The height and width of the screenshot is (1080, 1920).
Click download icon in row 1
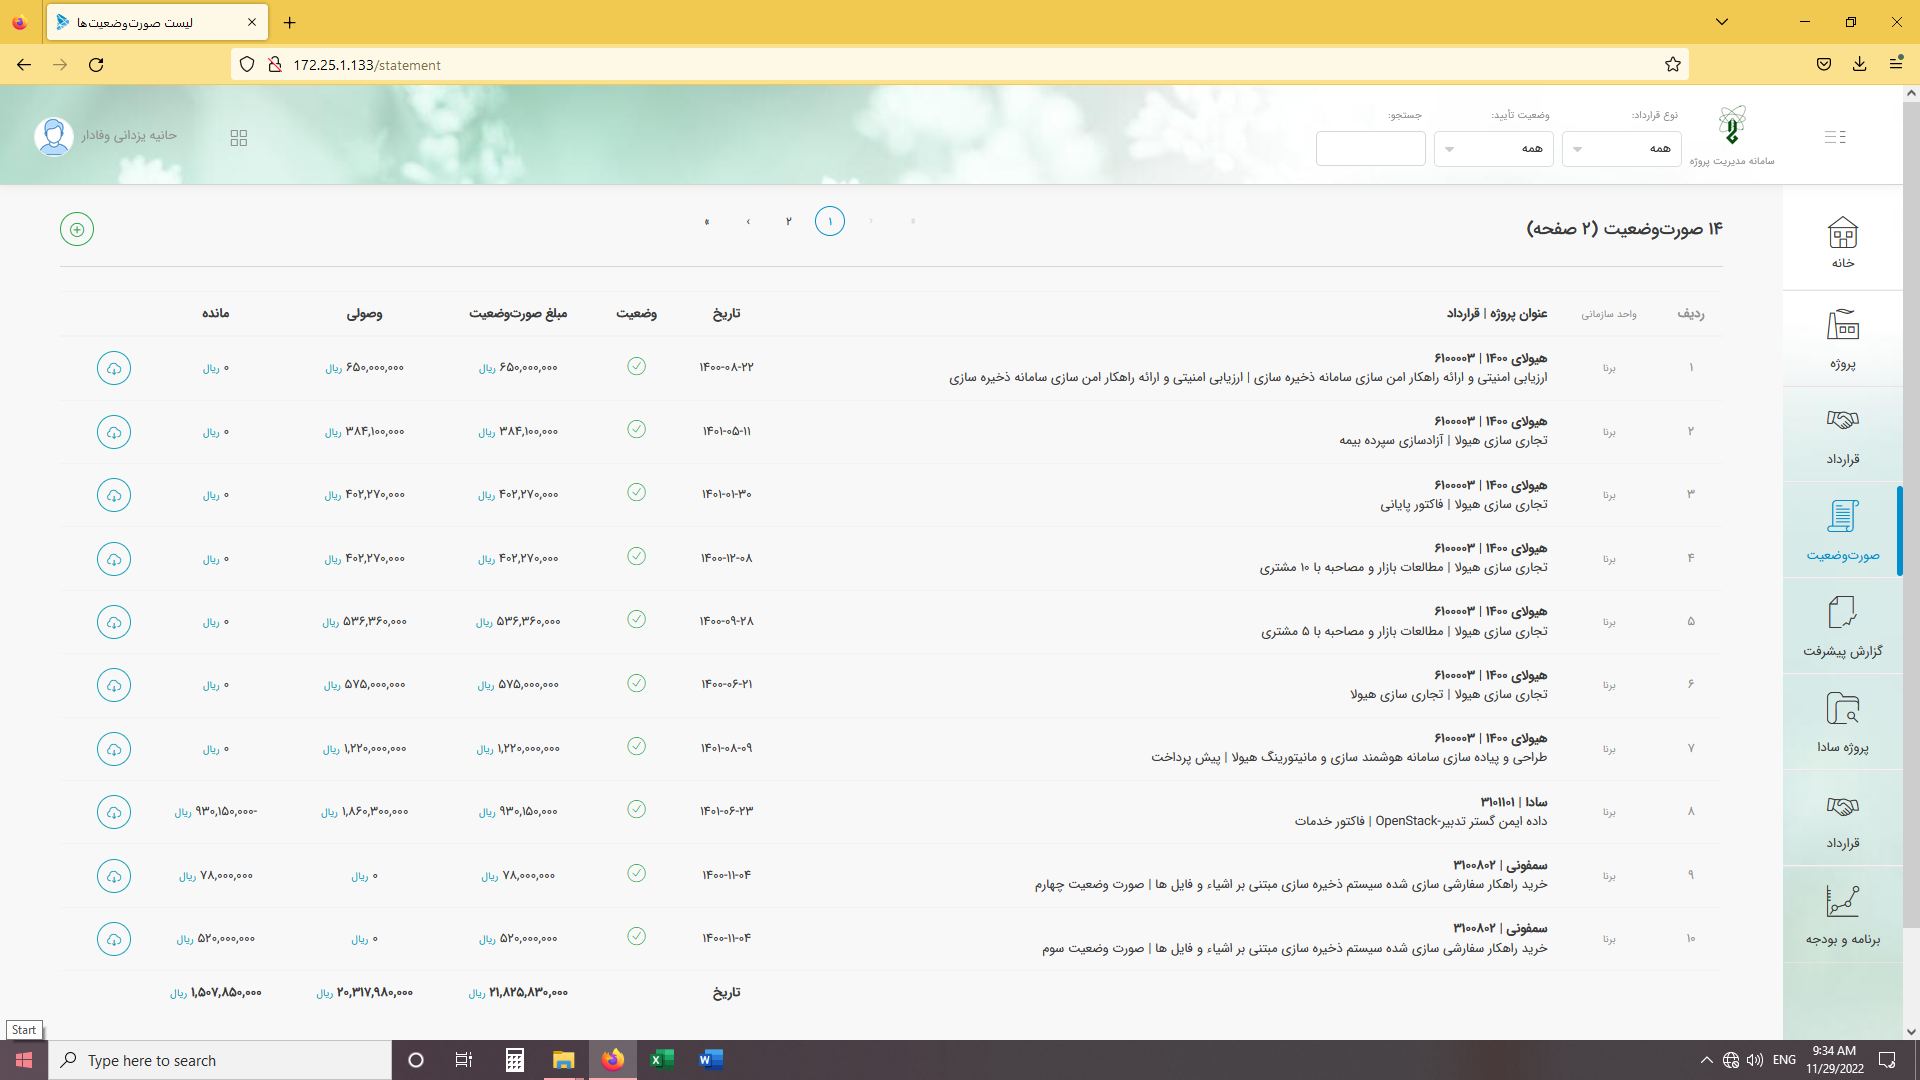(114, 369)
